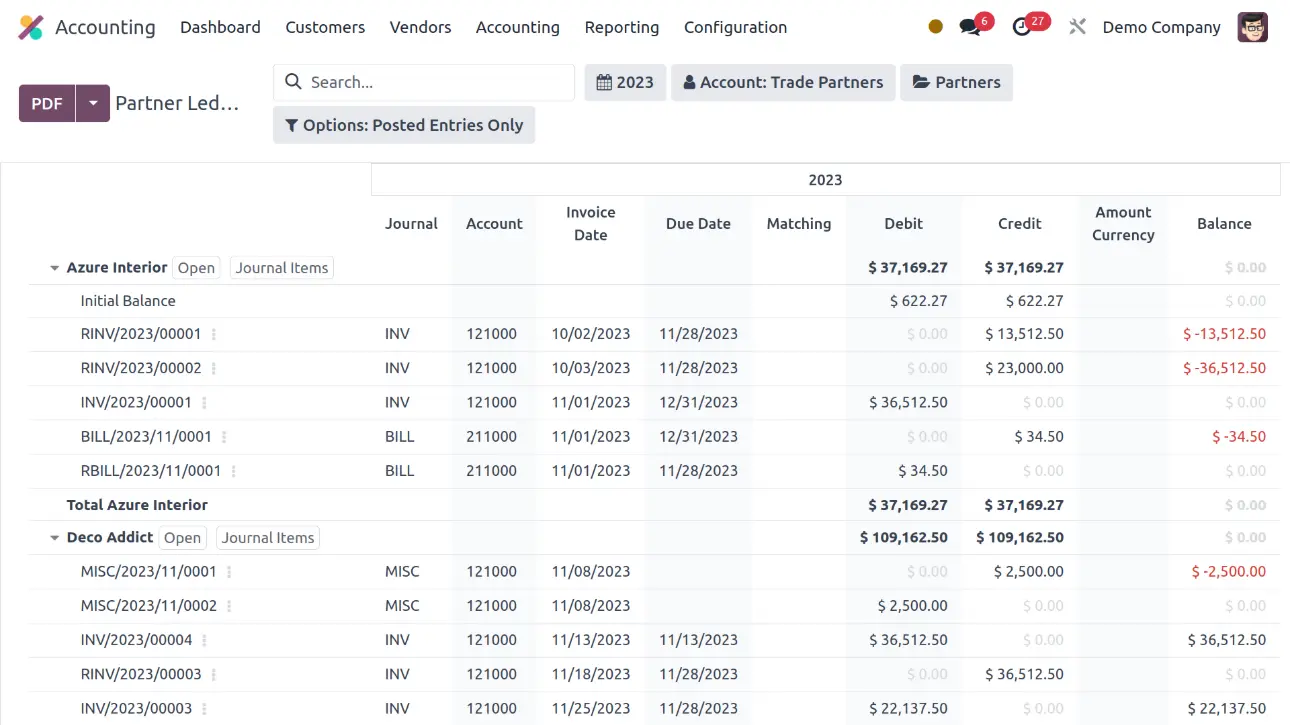Open the Reporting menu

point(621,28)
